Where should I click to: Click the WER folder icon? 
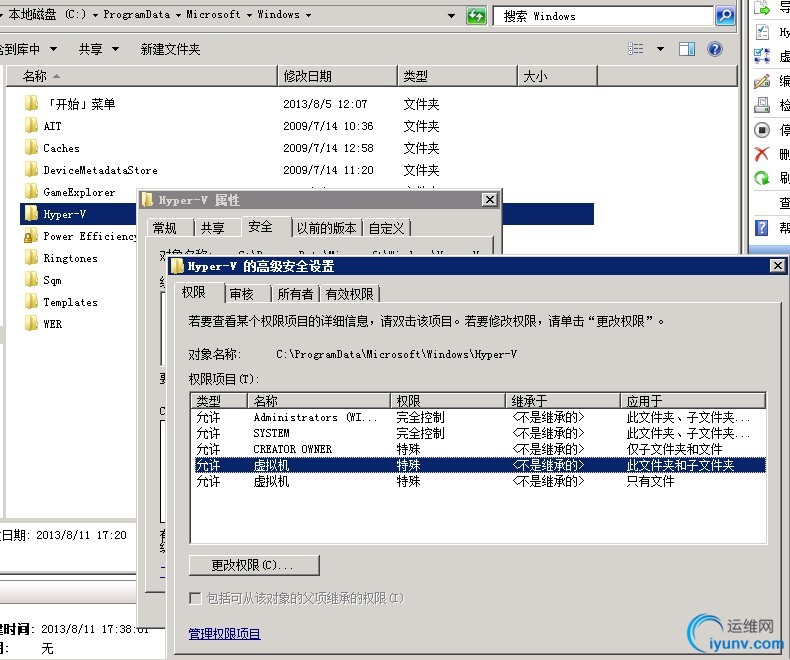coord(31,323)
